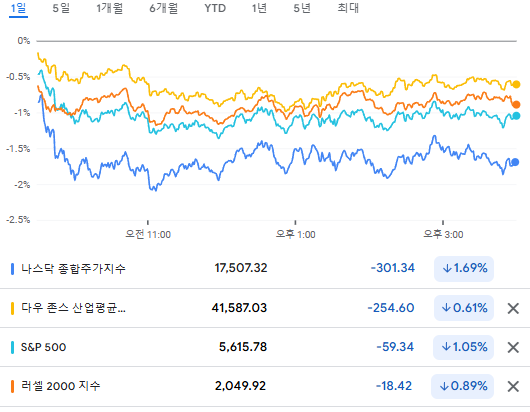Click the 오전 11:00 axis label
Image resolution: width=530 pixels, height=412 pixels.
148,234
